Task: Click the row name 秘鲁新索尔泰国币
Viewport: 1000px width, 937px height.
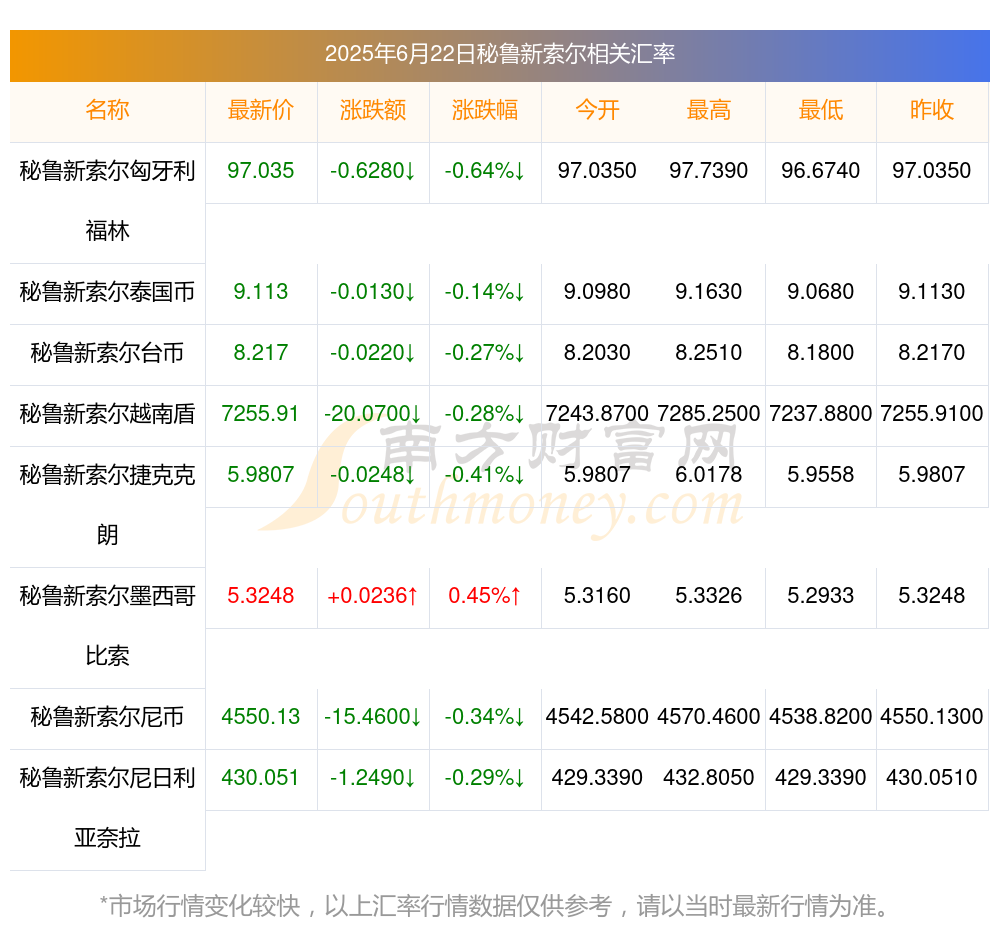Action: pos(107,292)
